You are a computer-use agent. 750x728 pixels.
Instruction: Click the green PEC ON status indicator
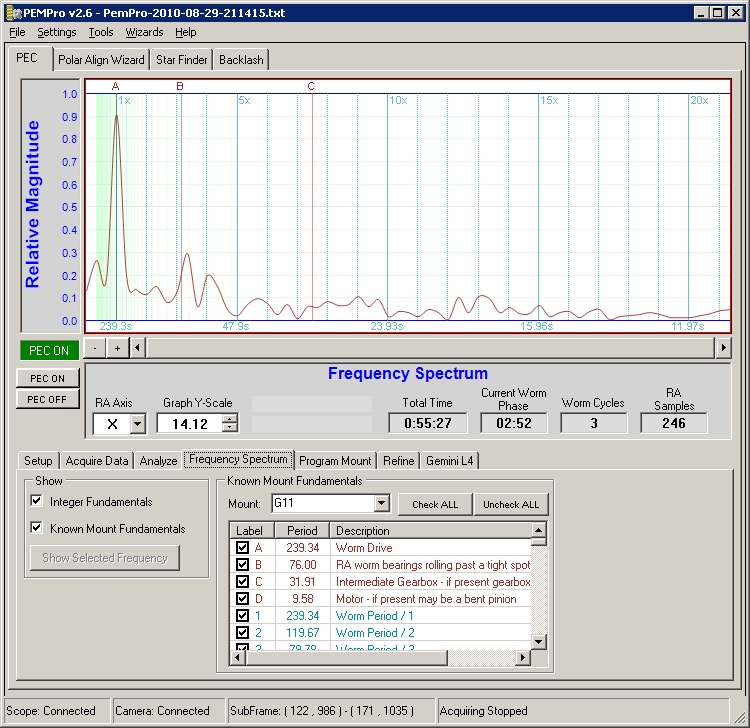tap(49, 351)
